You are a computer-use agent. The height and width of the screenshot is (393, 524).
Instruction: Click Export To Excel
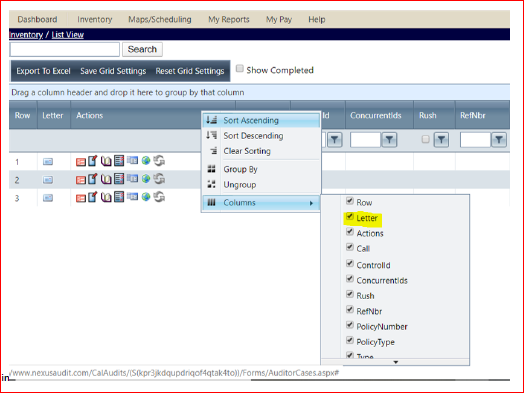43,71
